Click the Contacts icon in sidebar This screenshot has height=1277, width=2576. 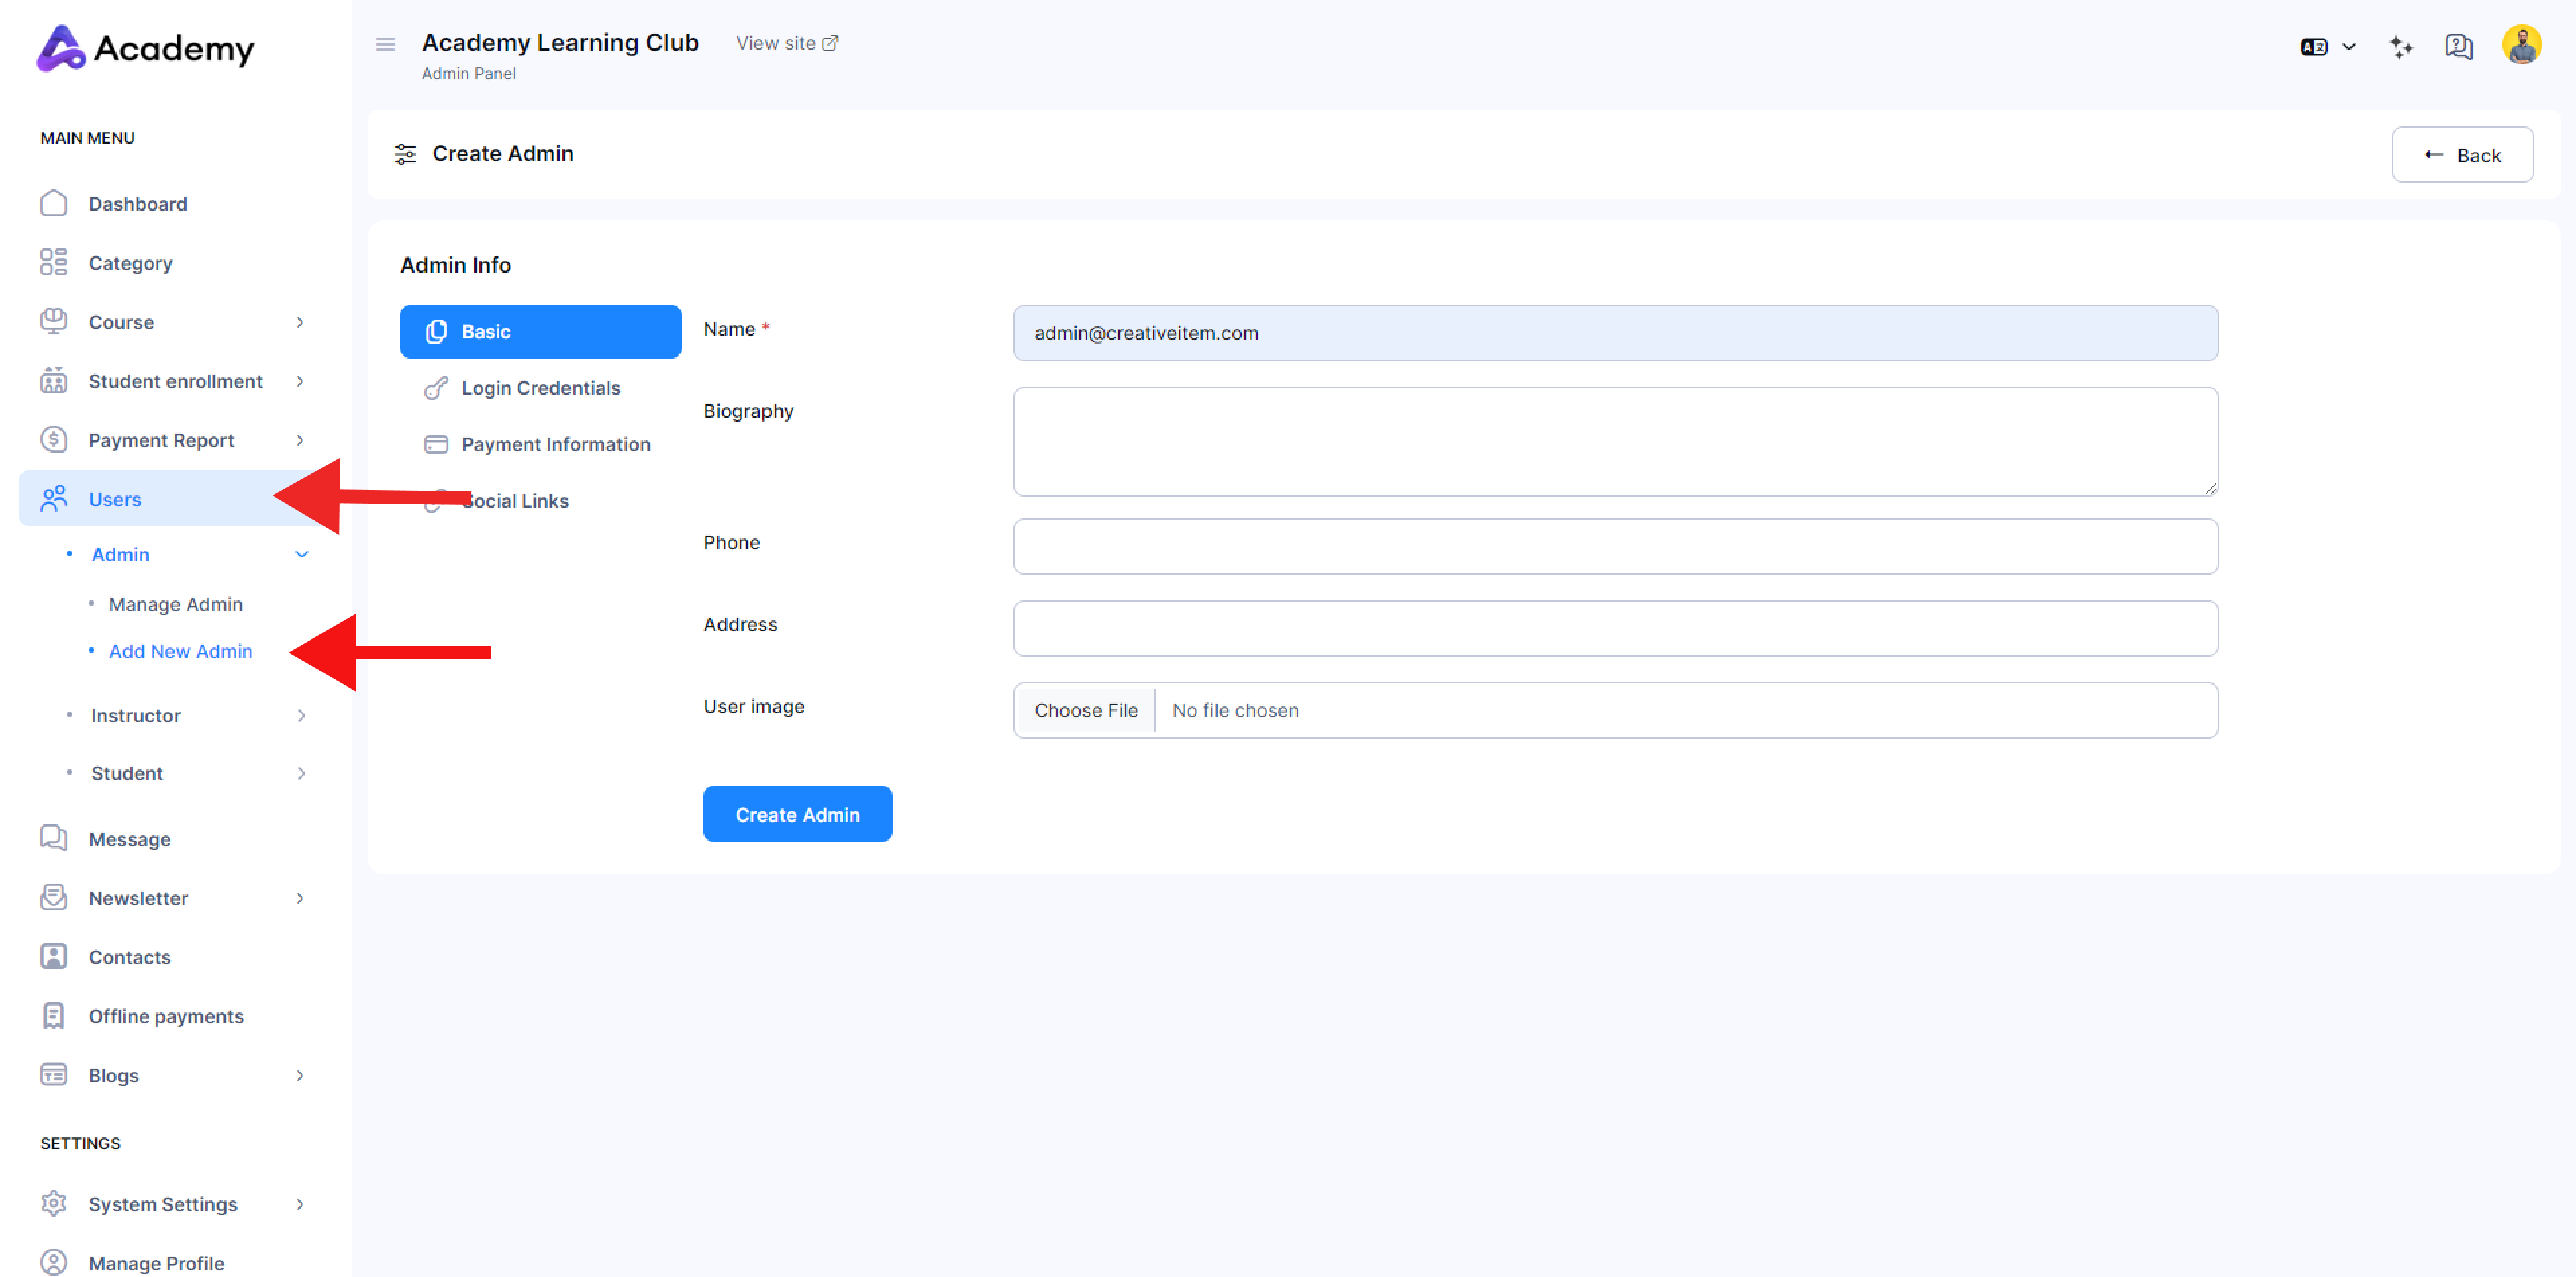coord(54,957)
